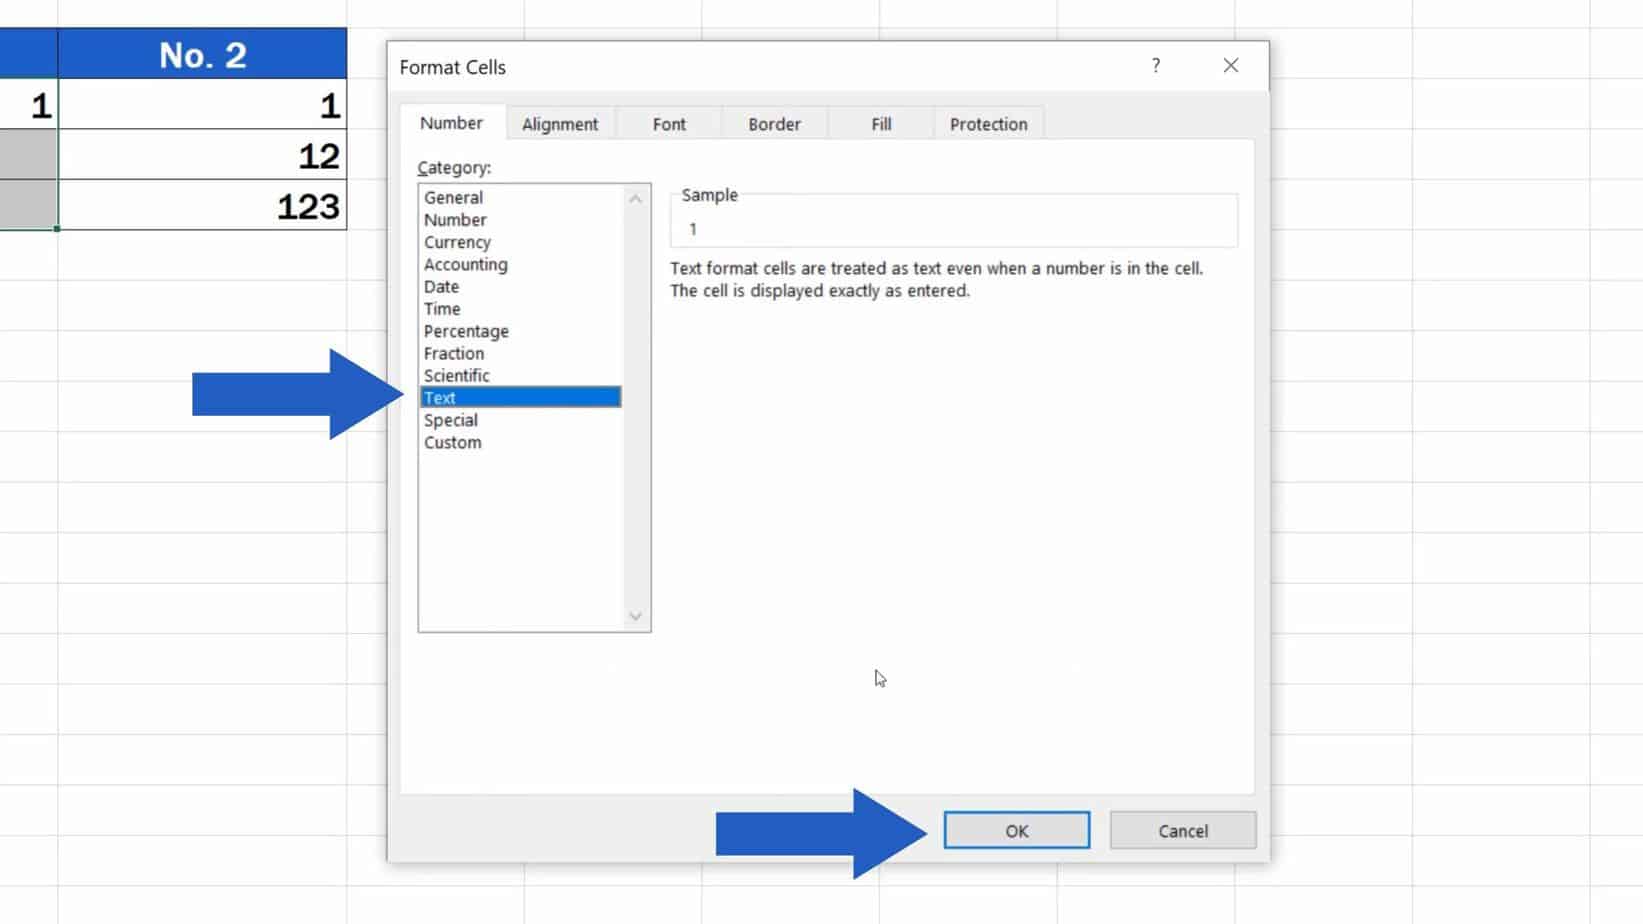Open the Protection tab
The image size is (1643, 924).
tap(988, 123)
